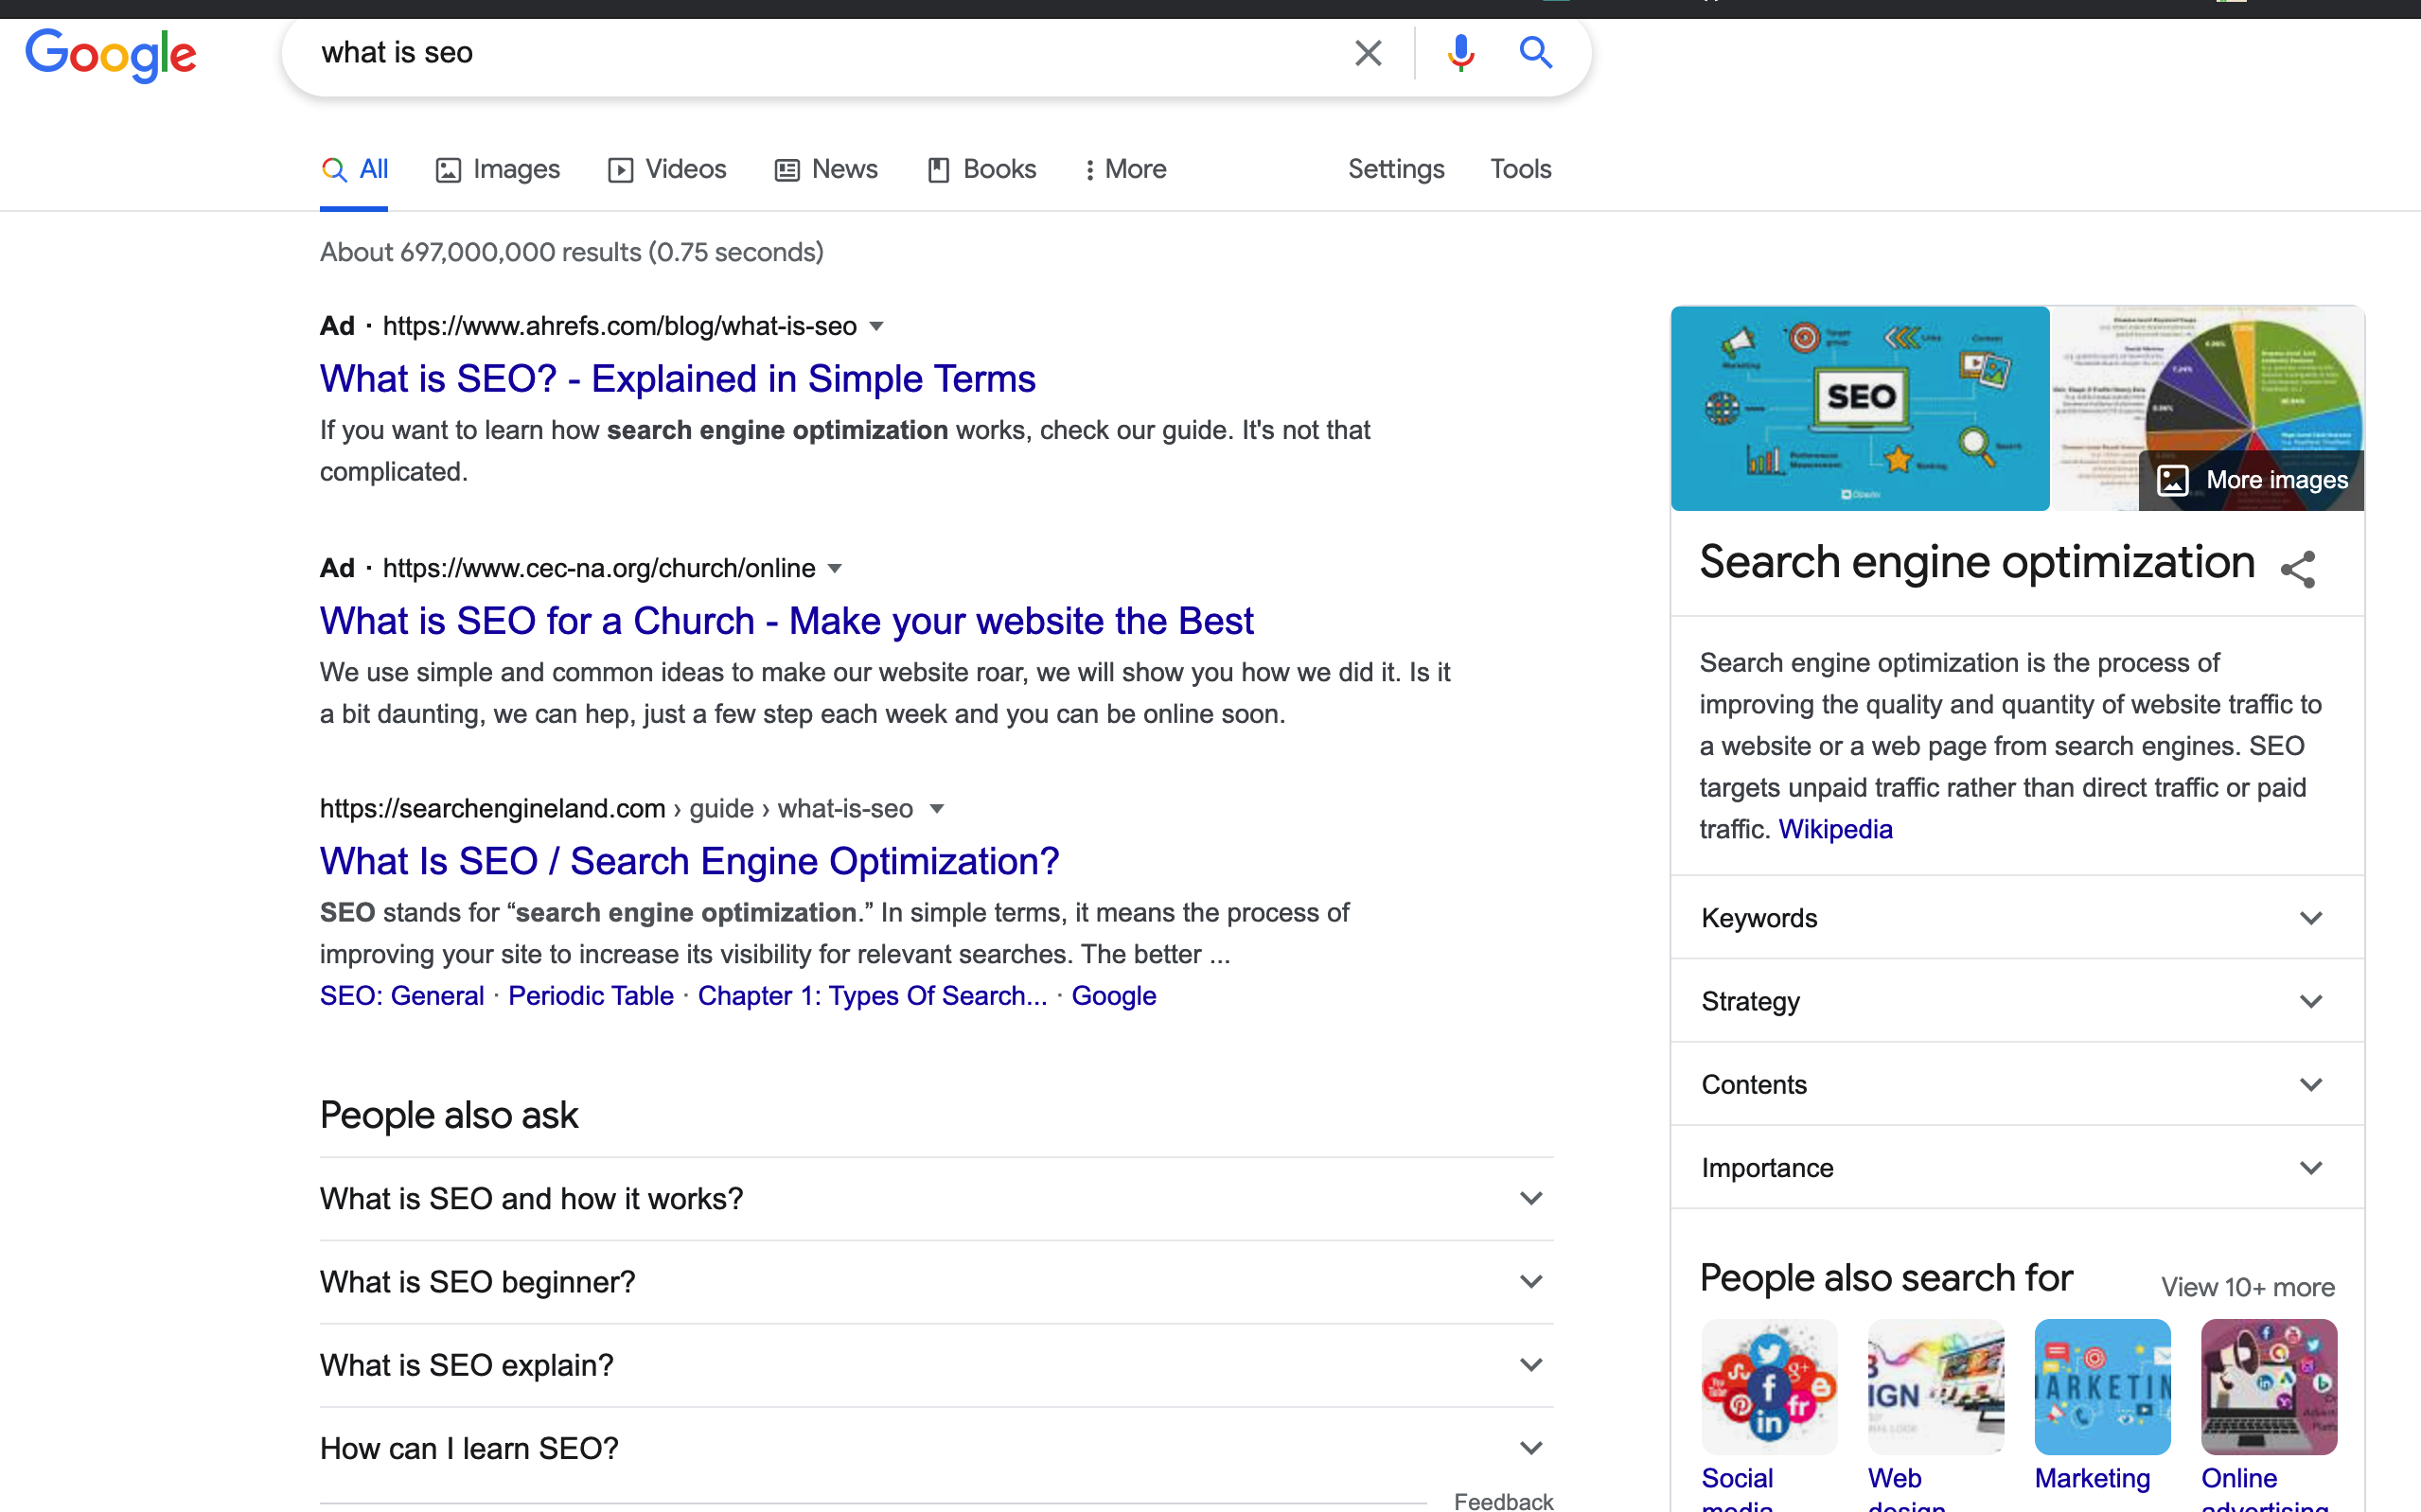Click the voice search microphone icon
Screen dimensions: 2421x1512
[x=1460, y=53]
